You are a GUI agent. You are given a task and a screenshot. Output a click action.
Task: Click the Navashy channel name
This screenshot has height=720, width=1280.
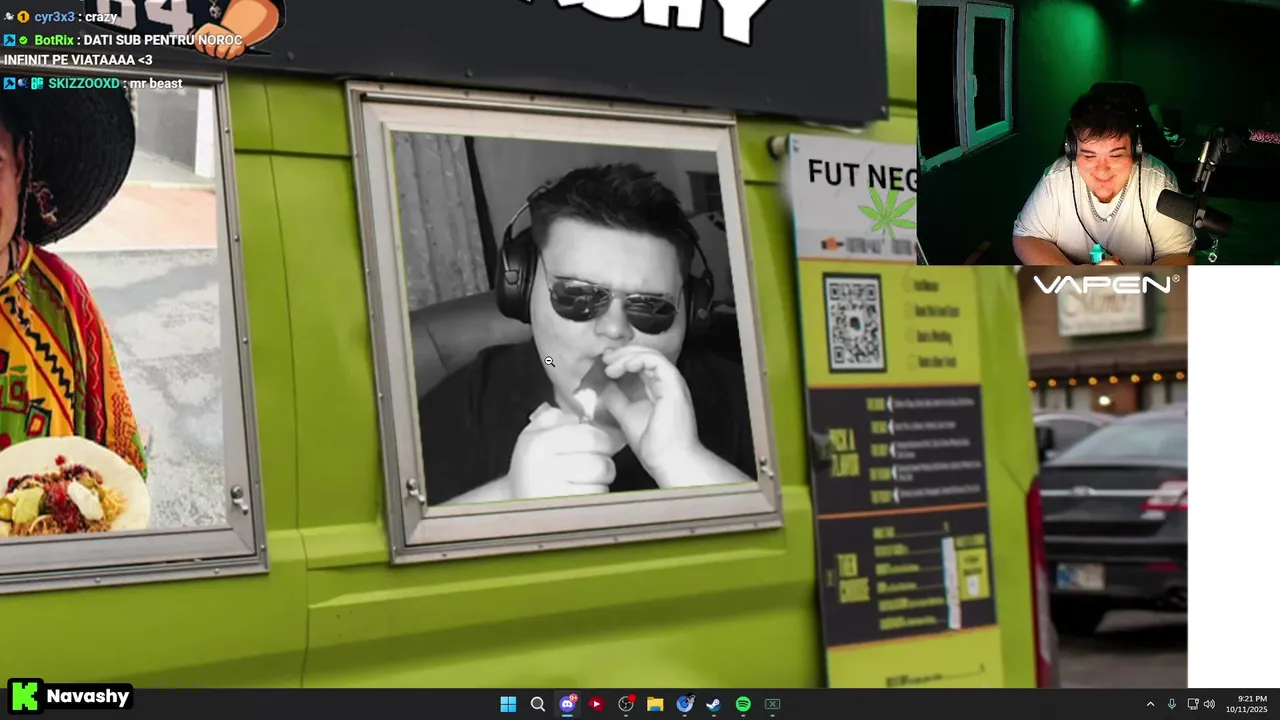coord(87,696)
